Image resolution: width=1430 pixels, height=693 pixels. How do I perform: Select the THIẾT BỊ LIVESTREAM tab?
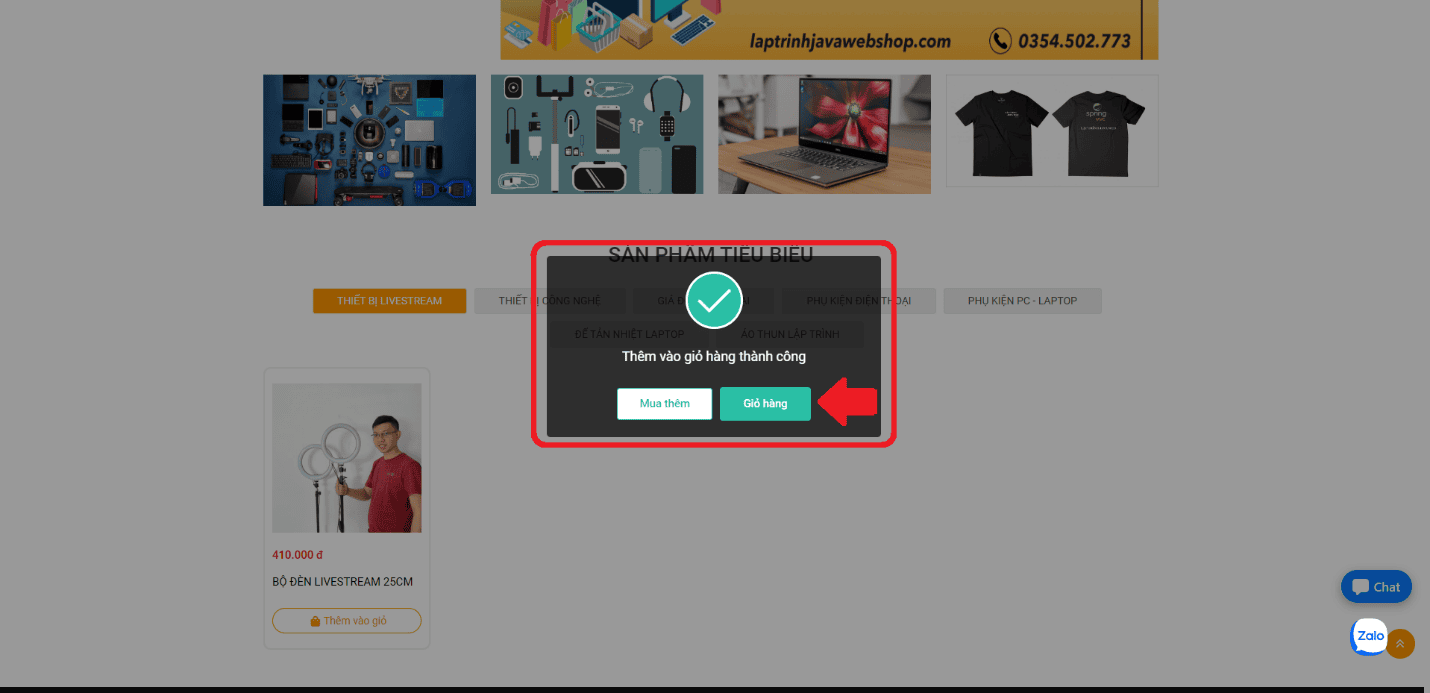click(x=389, y=301)
